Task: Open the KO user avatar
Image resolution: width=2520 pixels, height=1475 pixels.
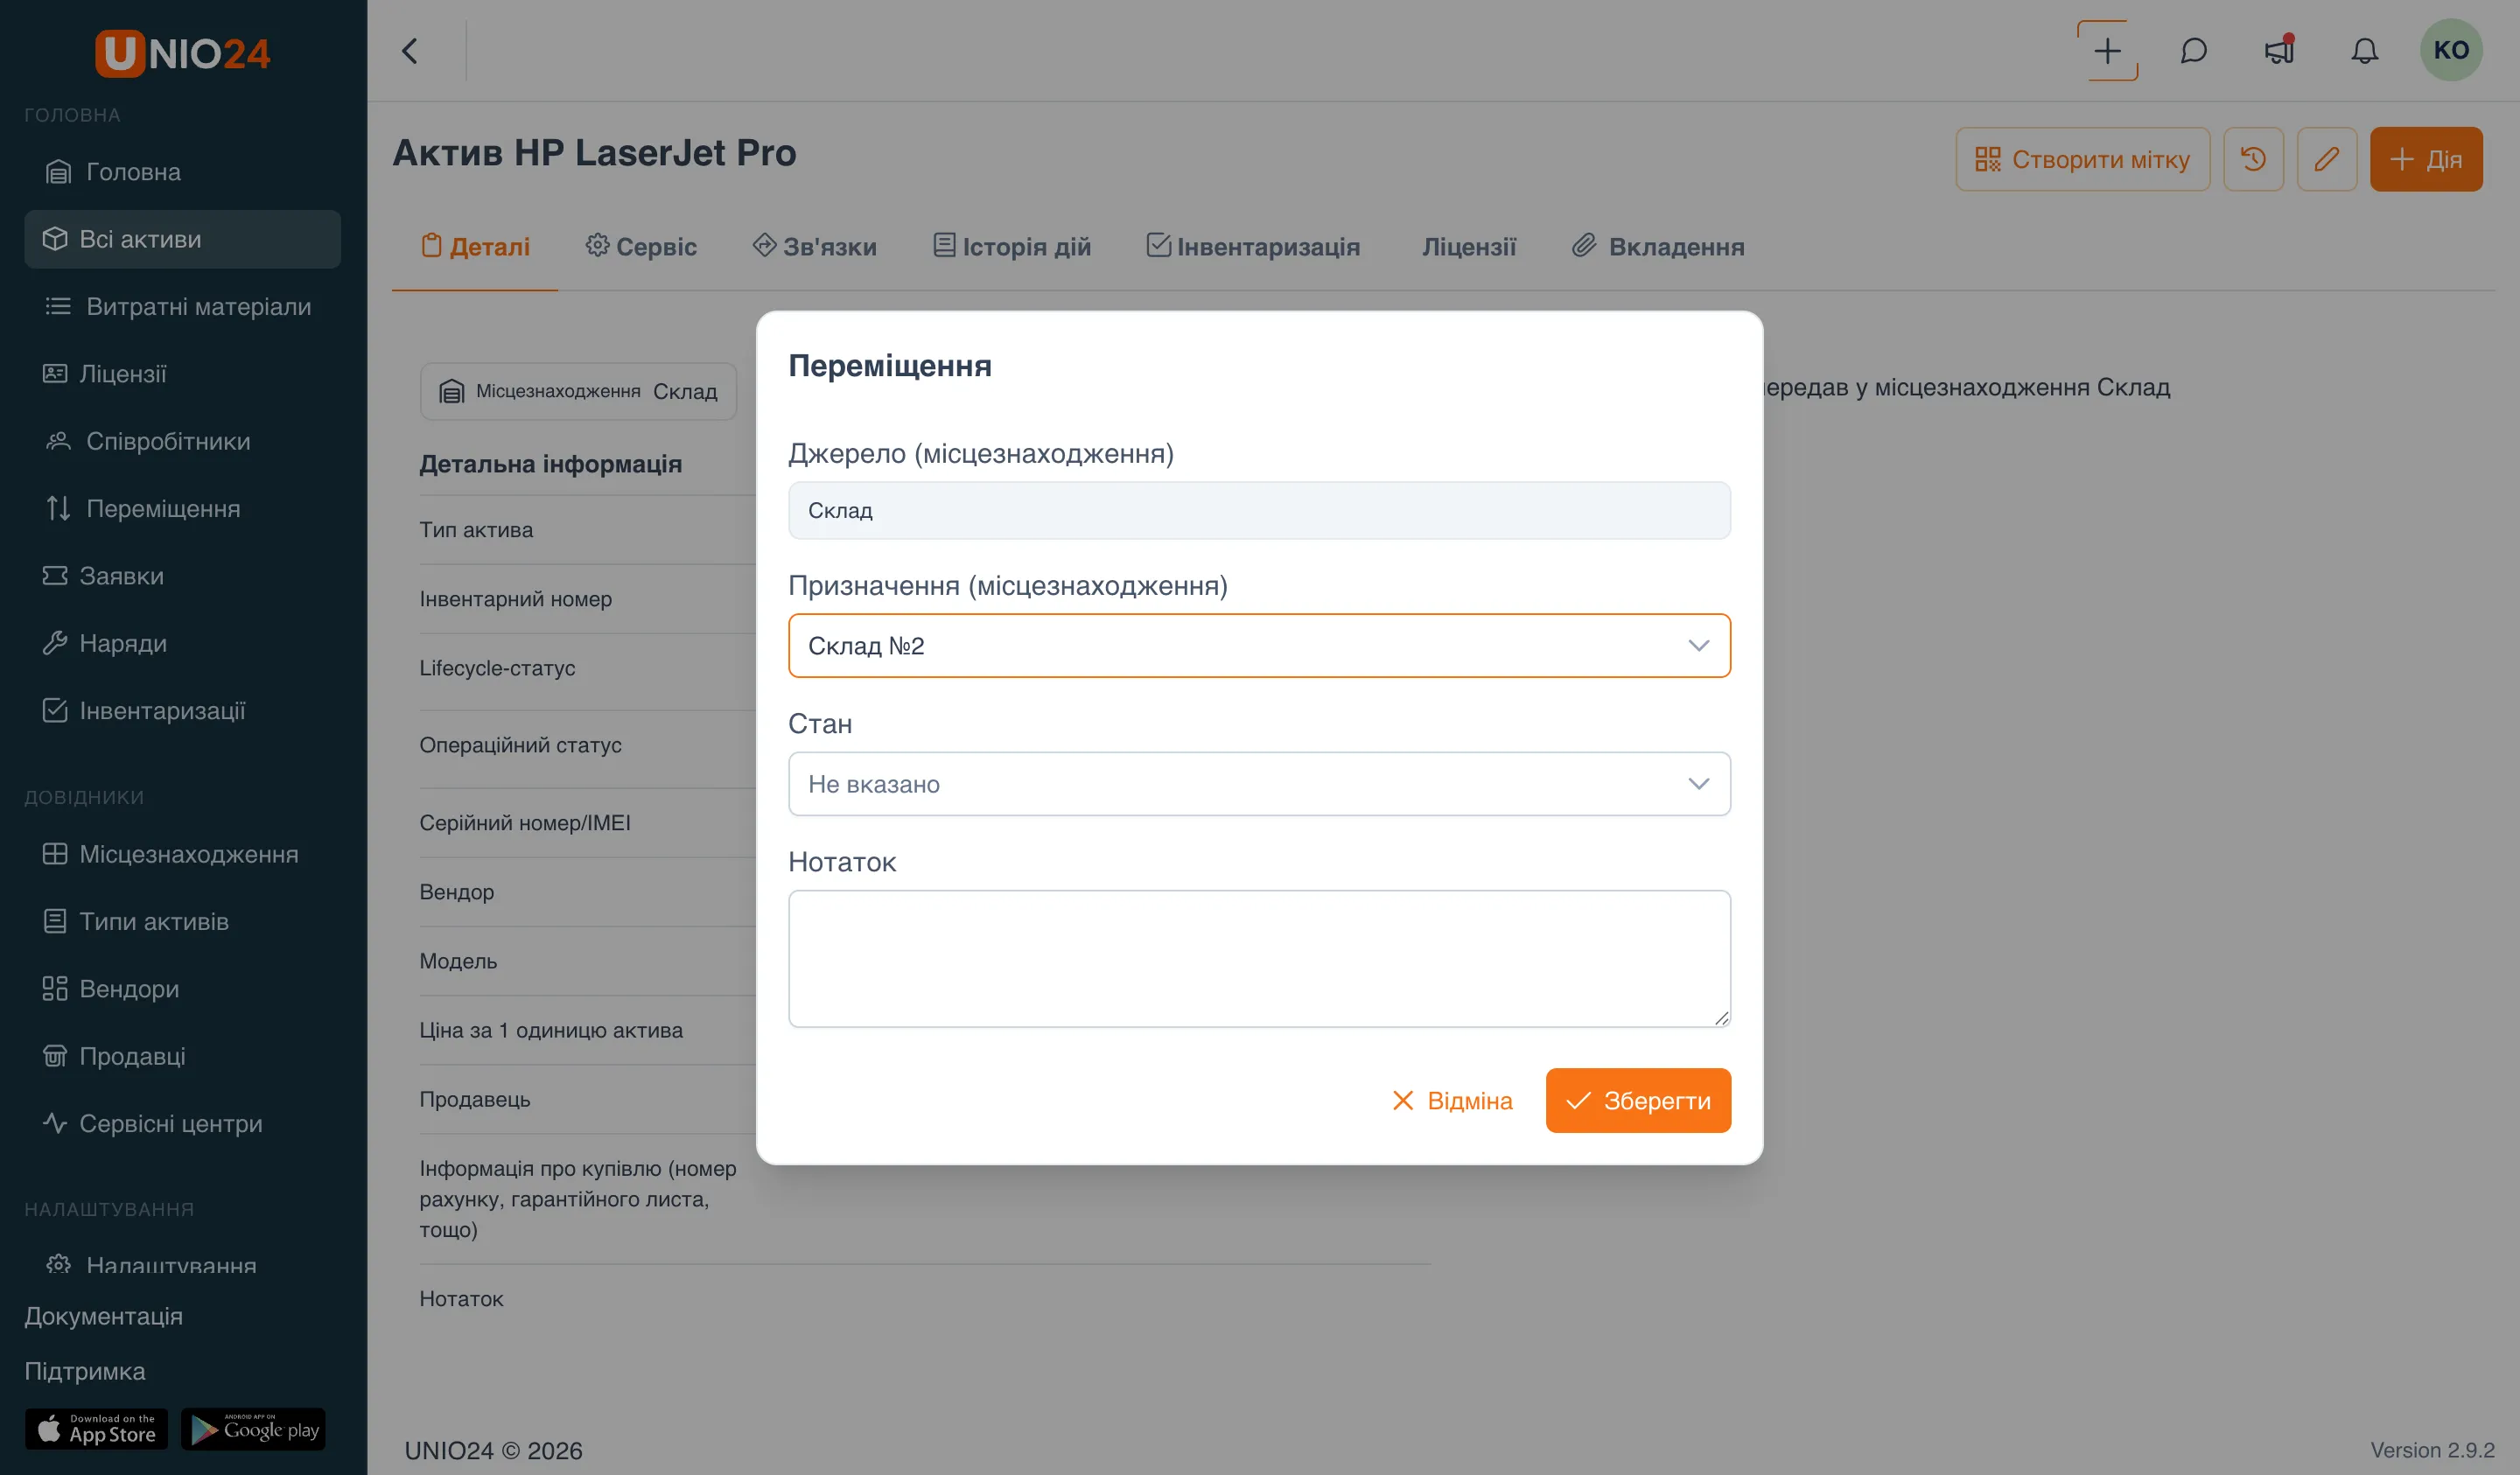Action: (2451, 50)
